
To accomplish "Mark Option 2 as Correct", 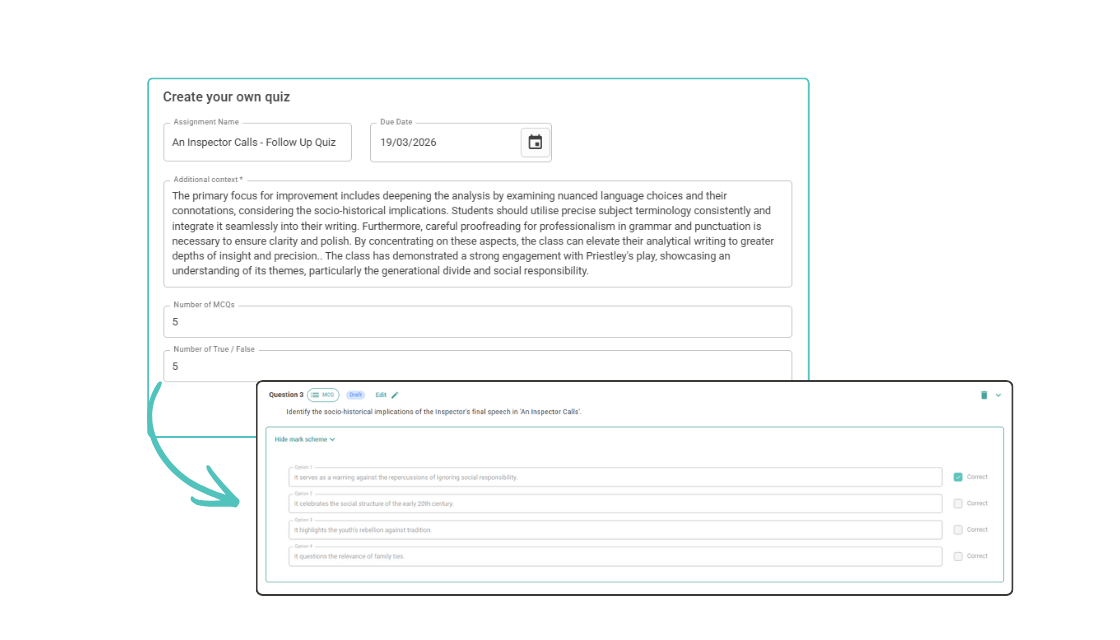I will tap(958, 503).
